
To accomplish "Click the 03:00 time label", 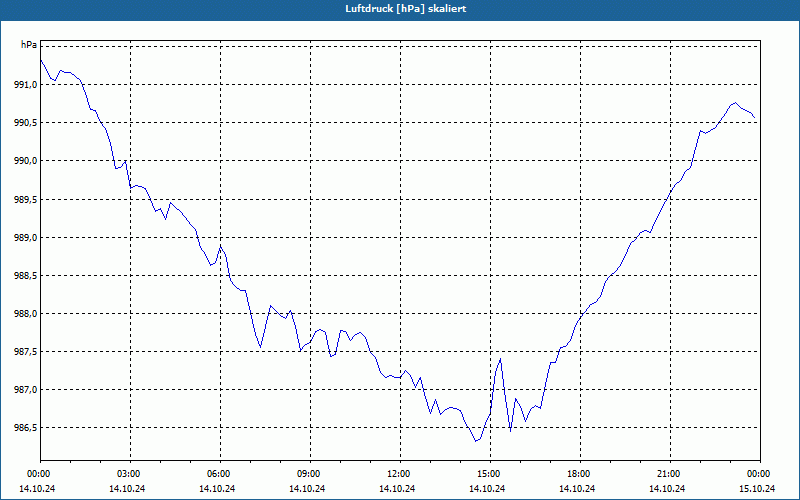I will click(131, 474).
